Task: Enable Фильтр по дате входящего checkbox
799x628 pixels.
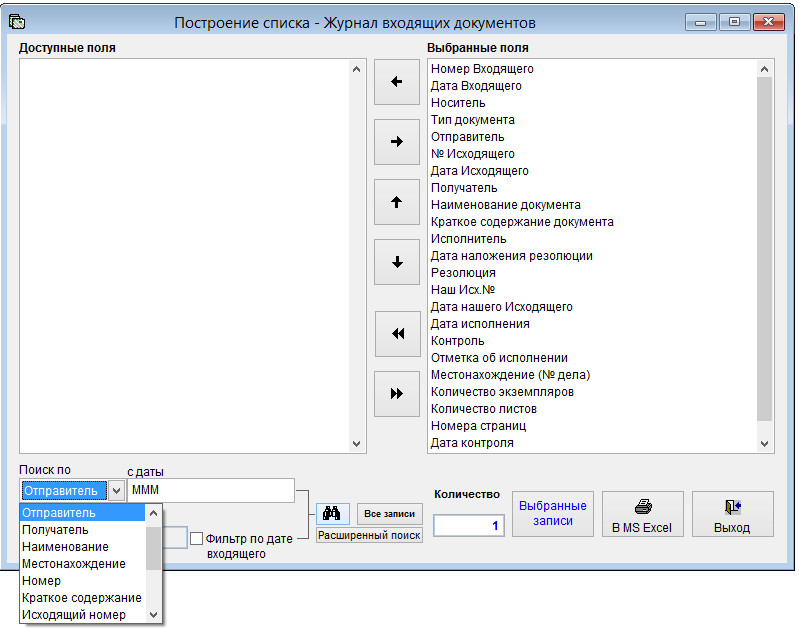Action: [196, 538]
